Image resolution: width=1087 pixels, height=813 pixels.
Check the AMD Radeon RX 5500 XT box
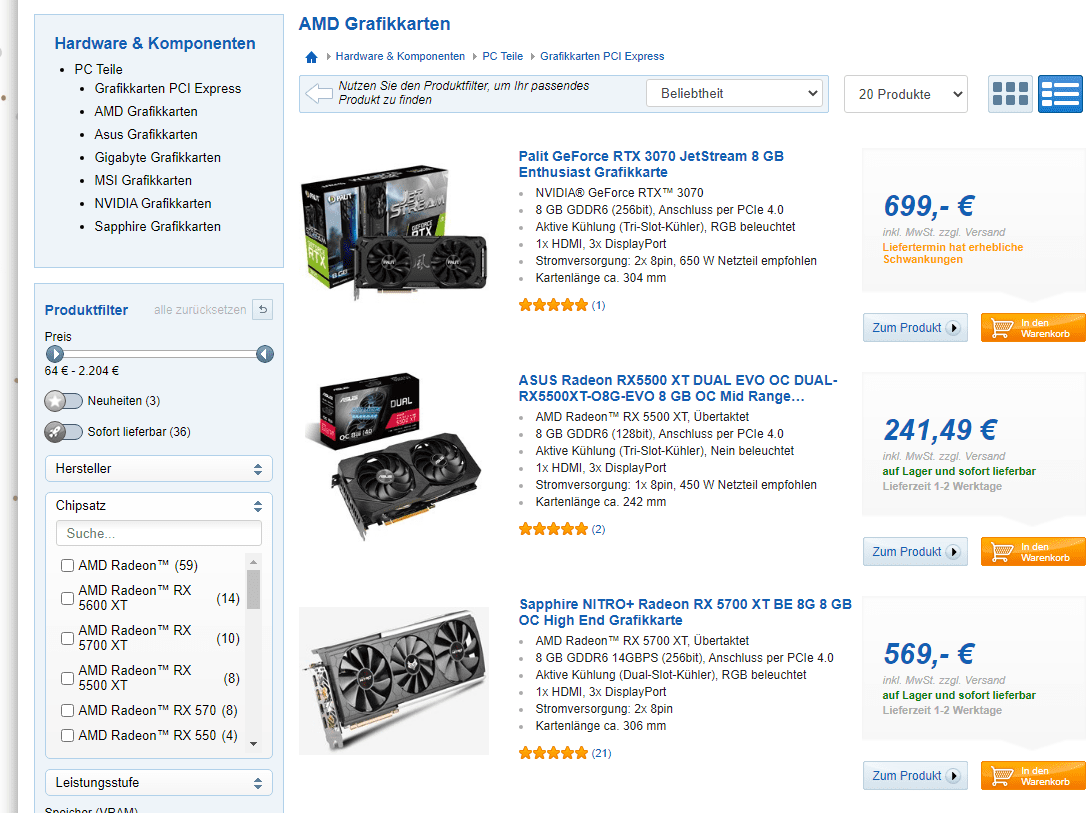(67, 679)
